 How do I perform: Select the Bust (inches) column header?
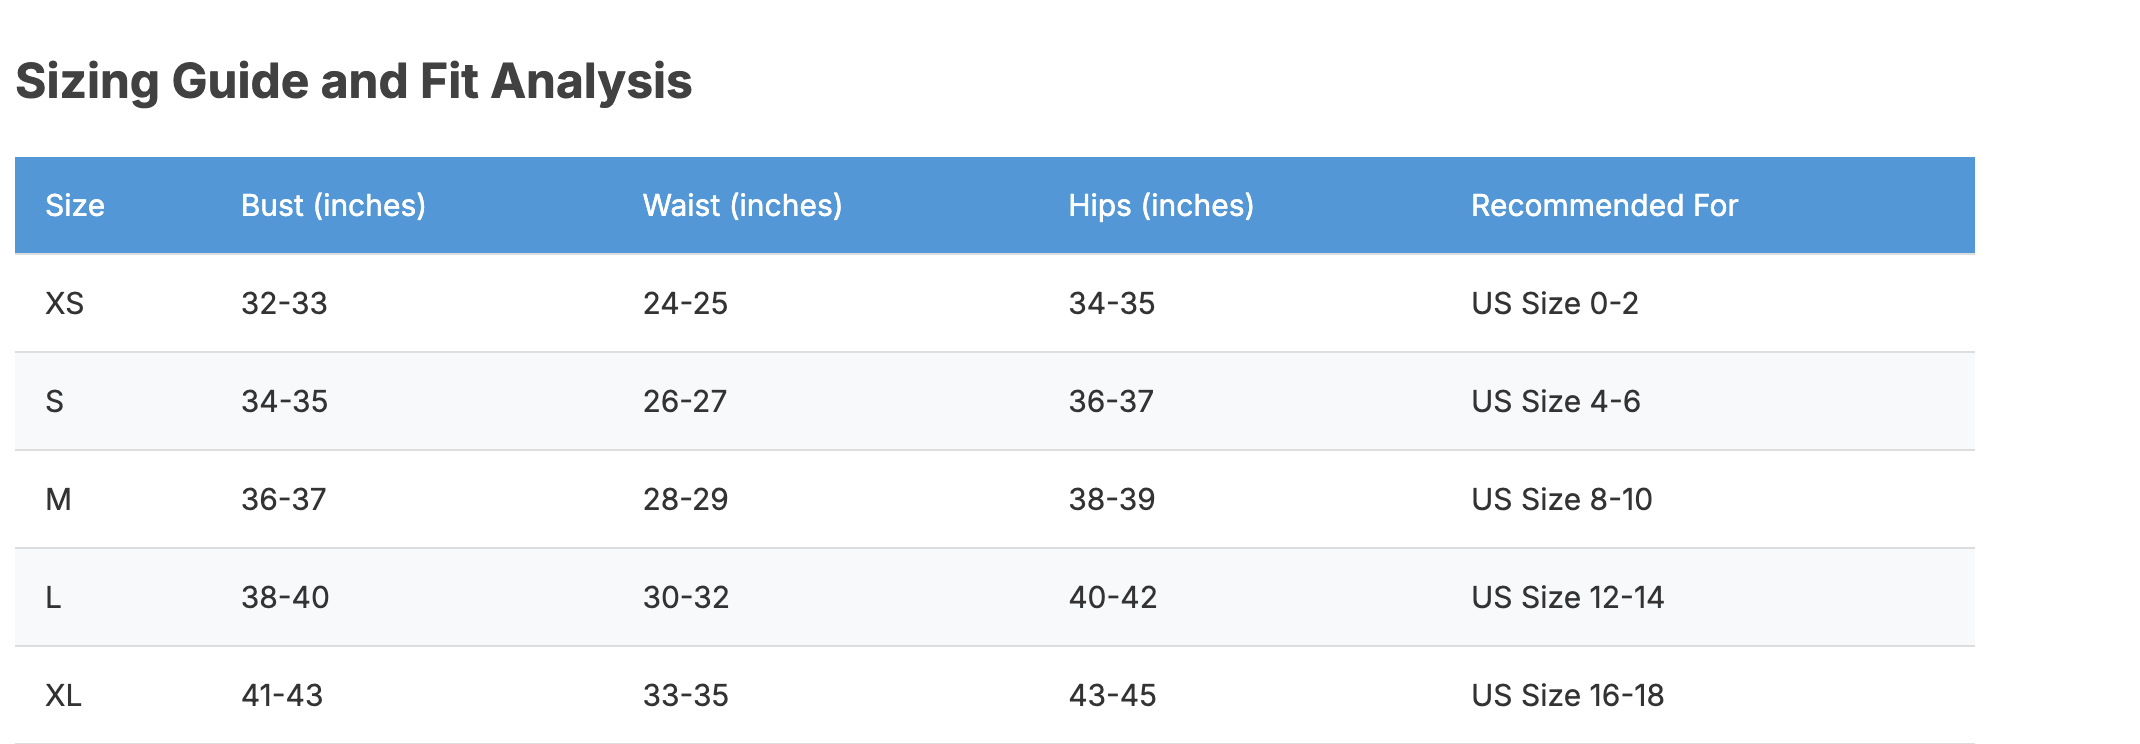(x=333, y=206)
